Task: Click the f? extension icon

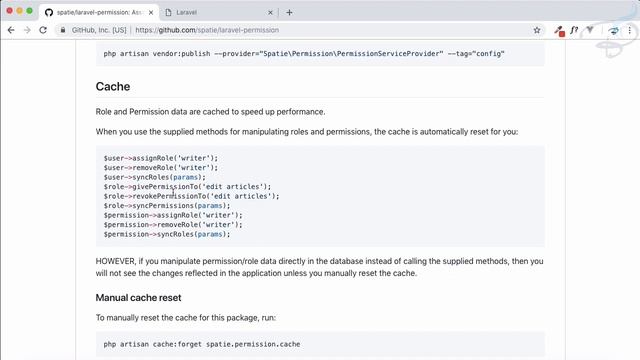Action: tap(574, 30)
